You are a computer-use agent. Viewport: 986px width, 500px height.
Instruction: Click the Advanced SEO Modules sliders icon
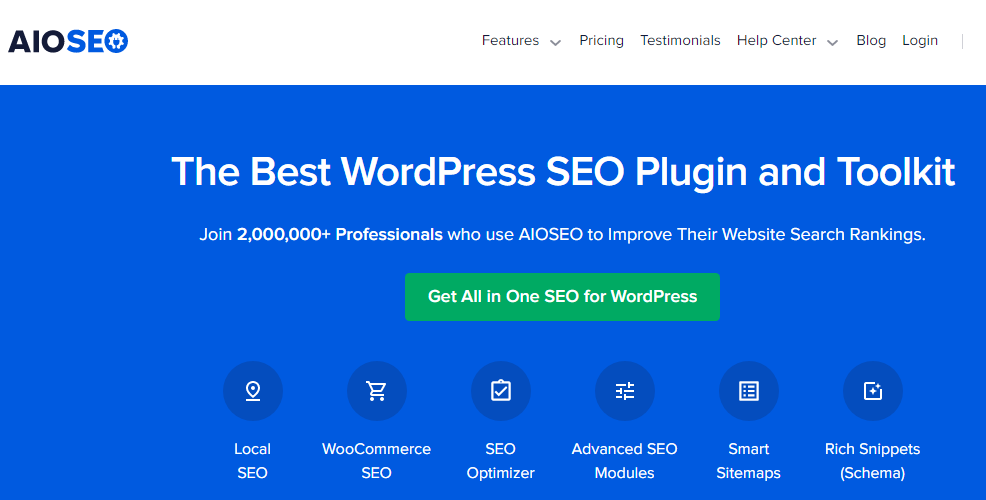click(x=624, y=391)
